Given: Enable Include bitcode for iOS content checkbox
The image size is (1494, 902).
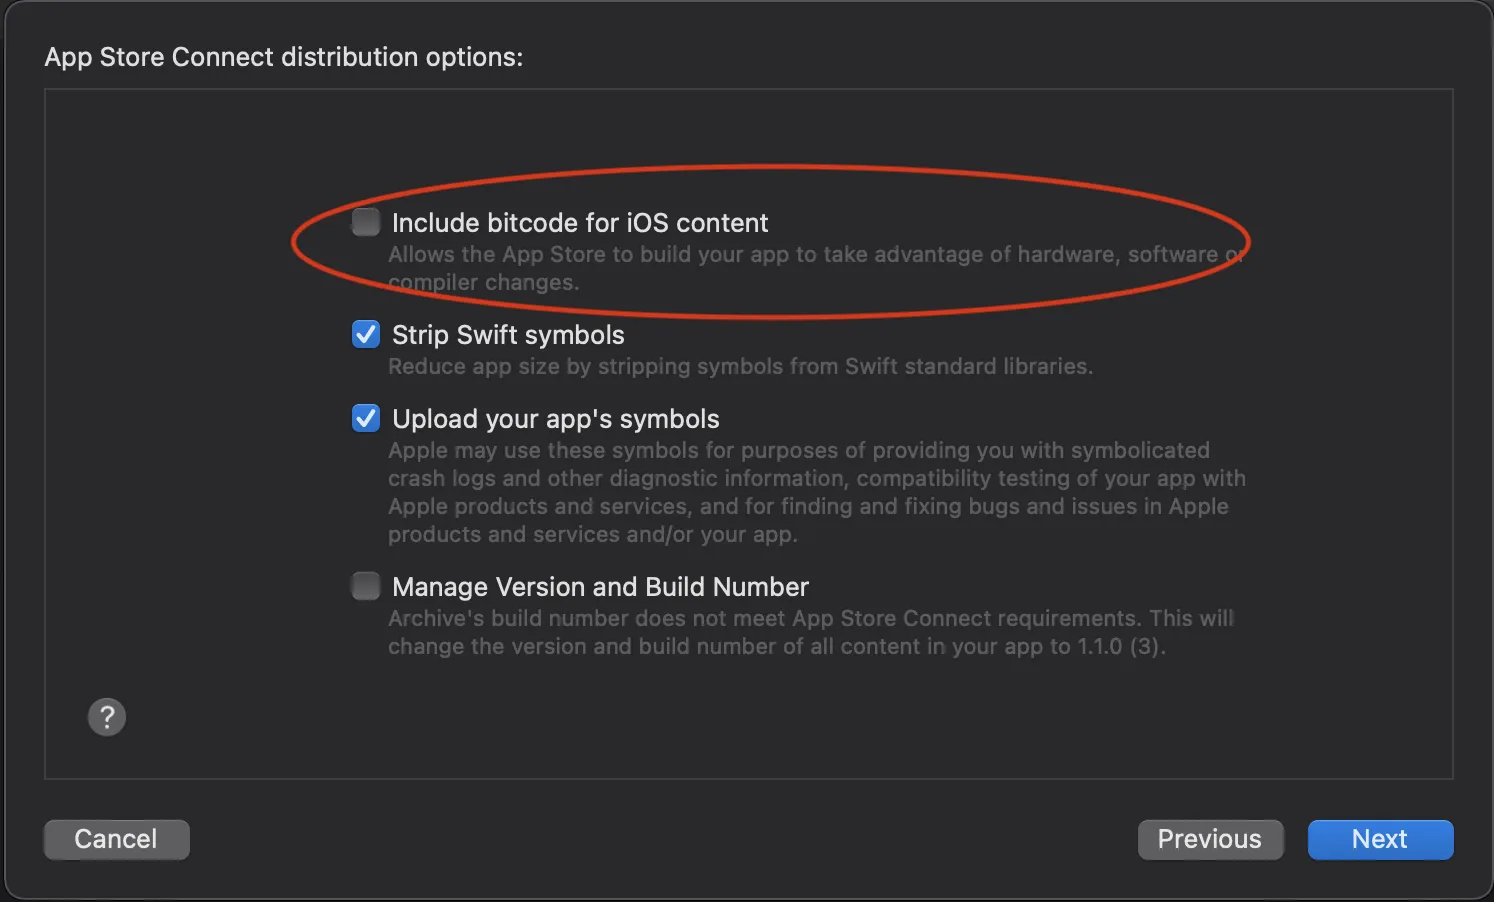Looking at the screenshot, I should pos(366,222).
